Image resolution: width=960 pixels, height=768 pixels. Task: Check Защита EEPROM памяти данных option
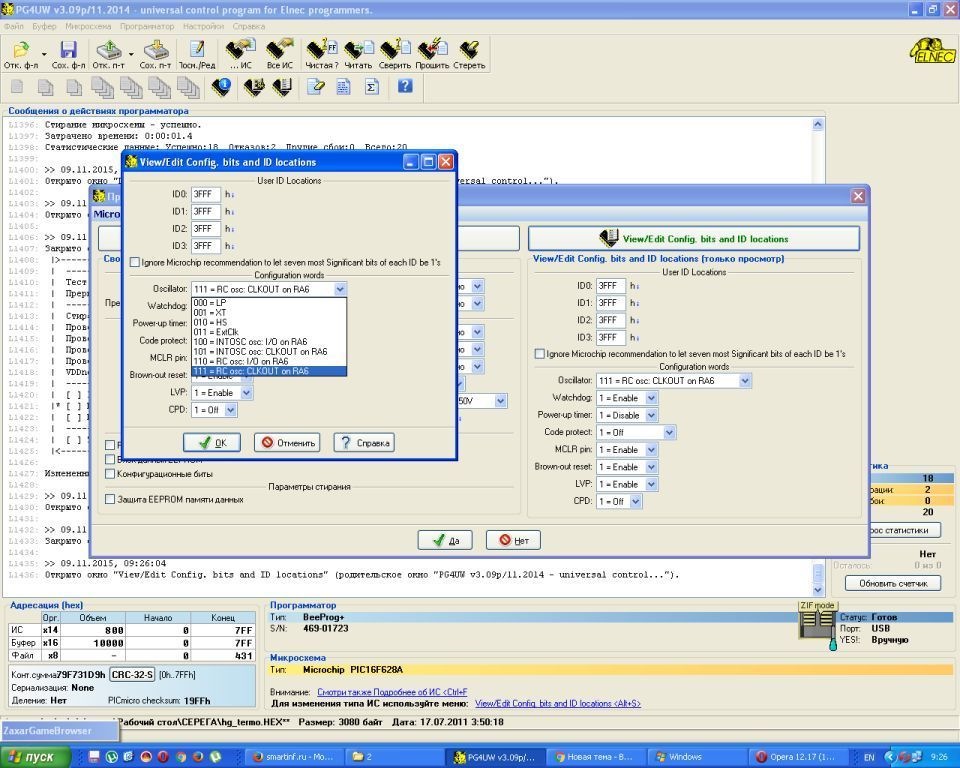(x=111, y=499)
